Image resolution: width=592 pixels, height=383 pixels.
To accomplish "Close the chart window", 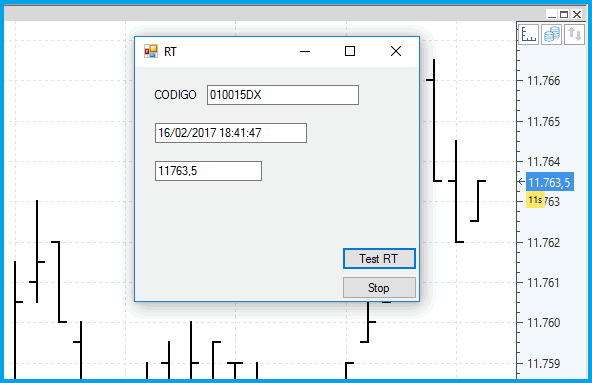I will tap(577, 14).
